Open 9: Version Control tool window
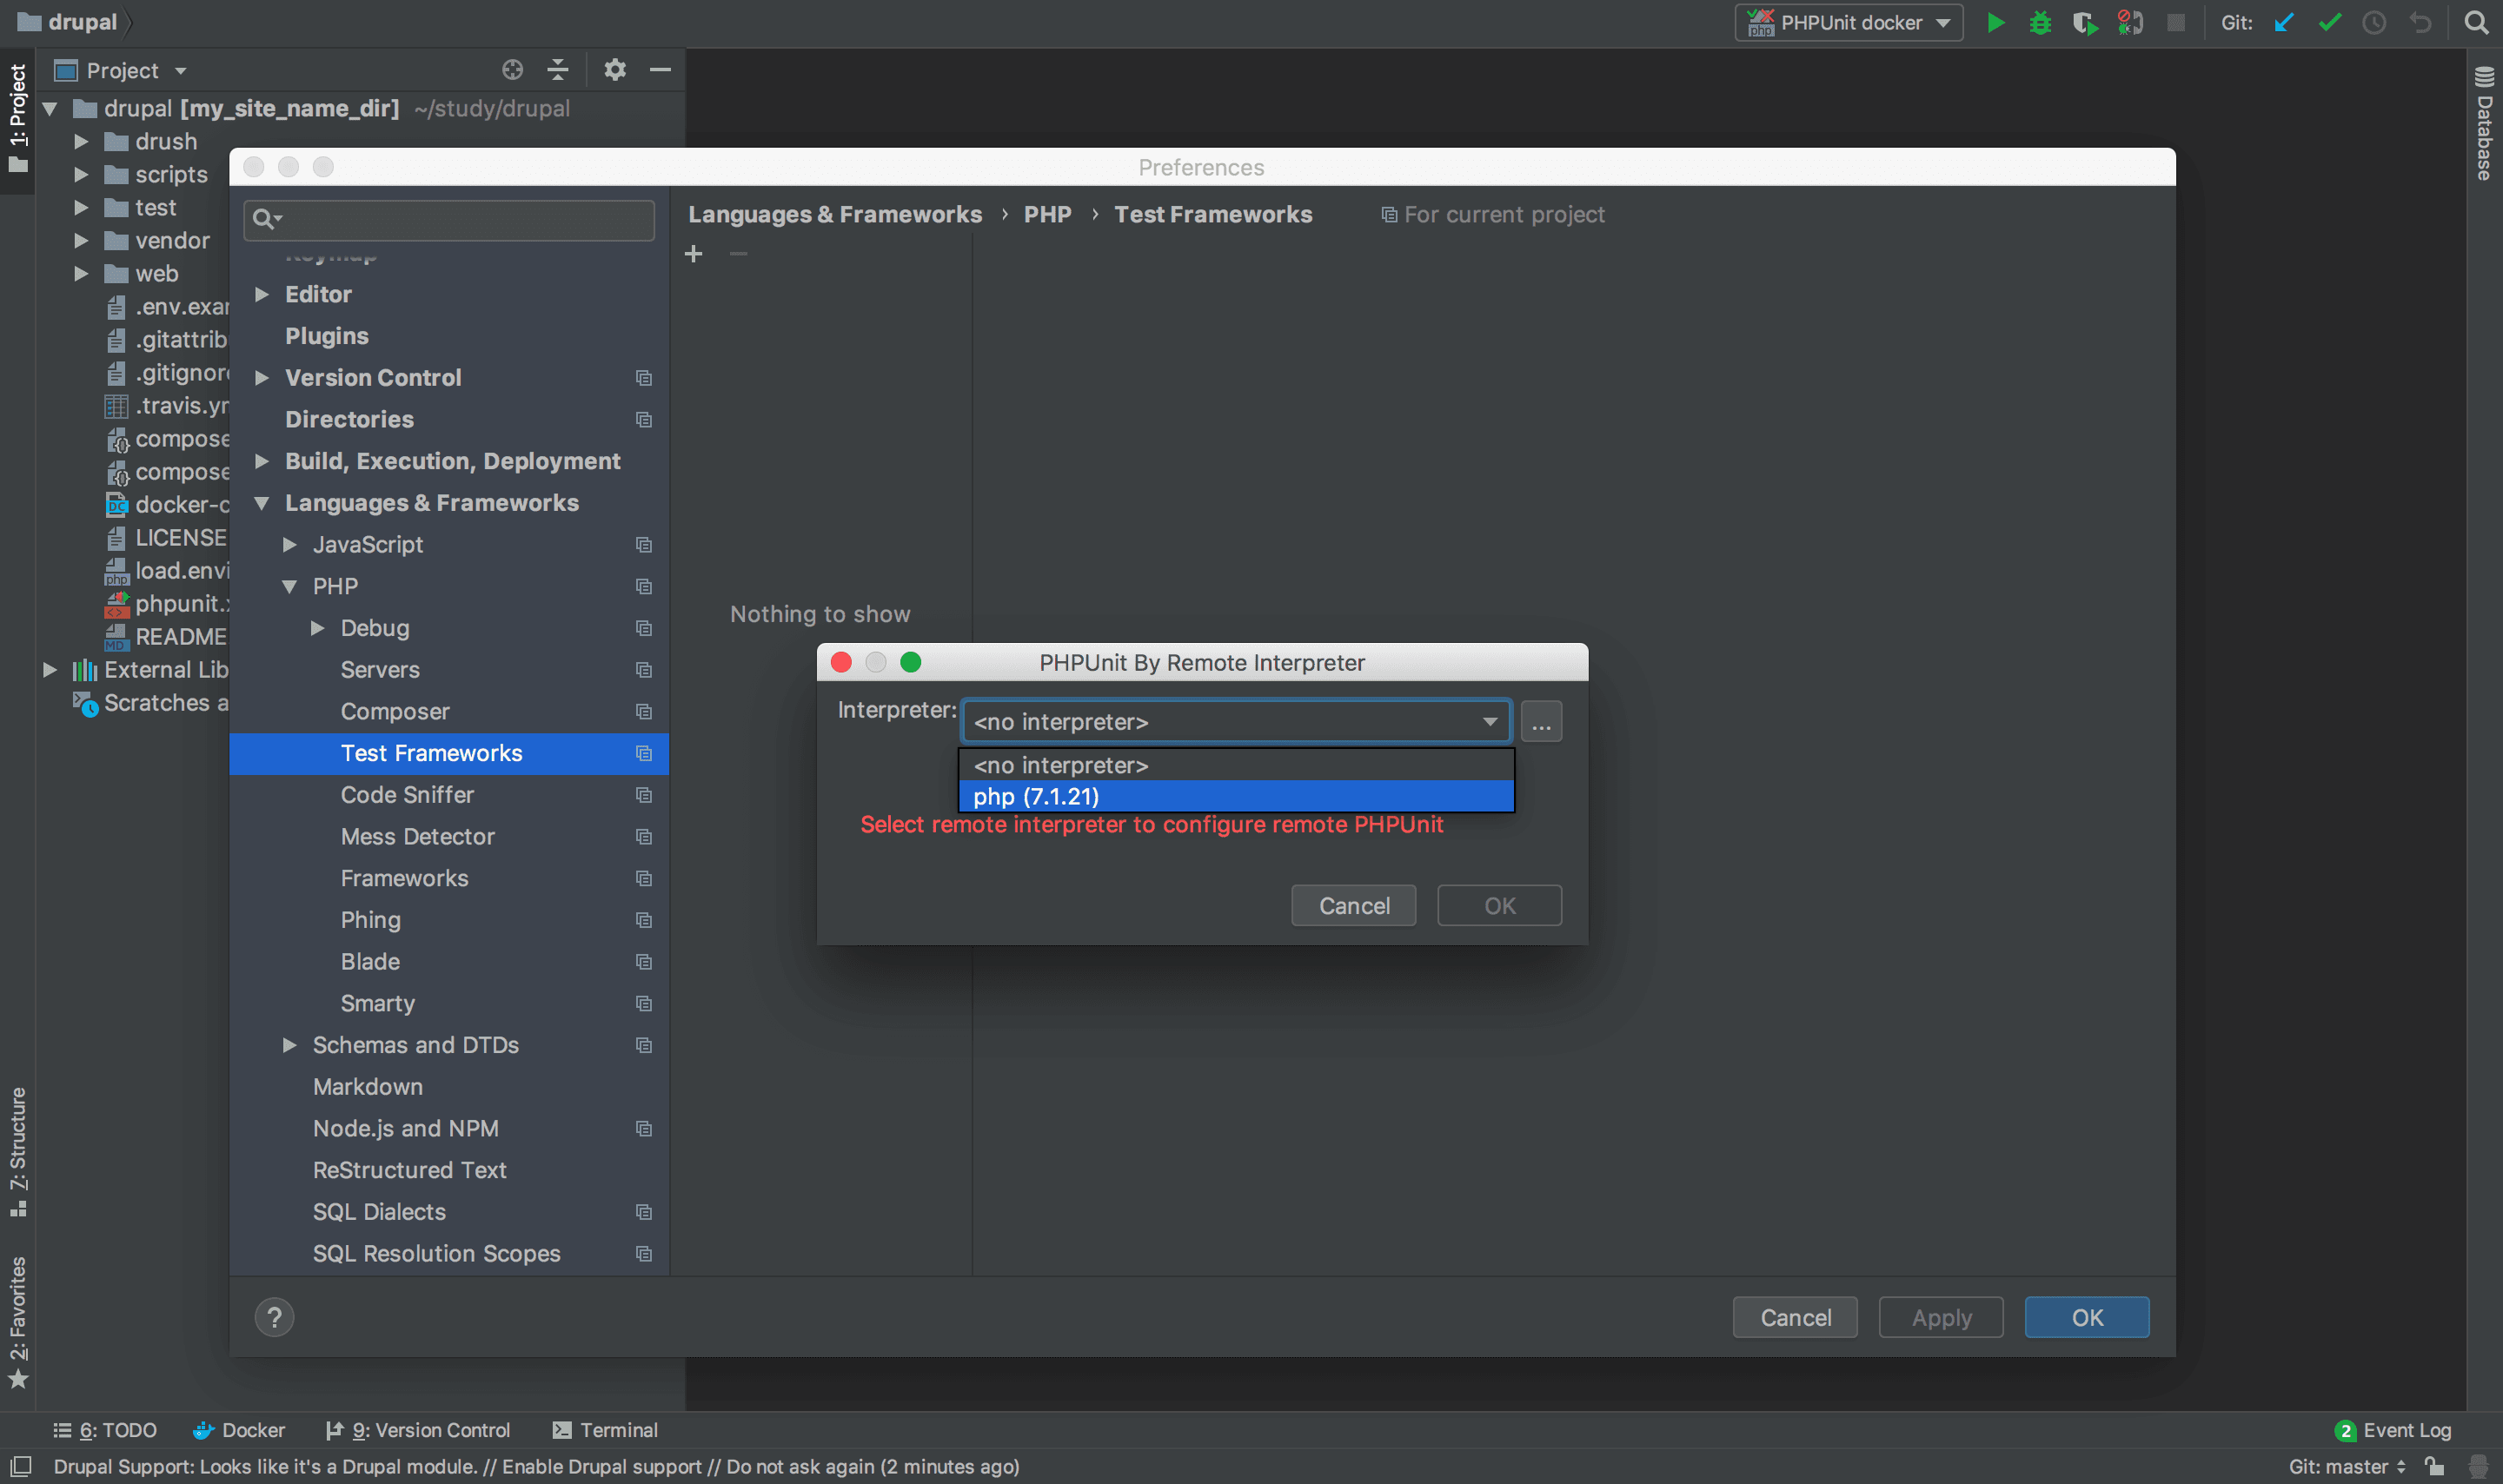The width and height of the screenshot is (2503, 1484). (x=418, y=1430)
